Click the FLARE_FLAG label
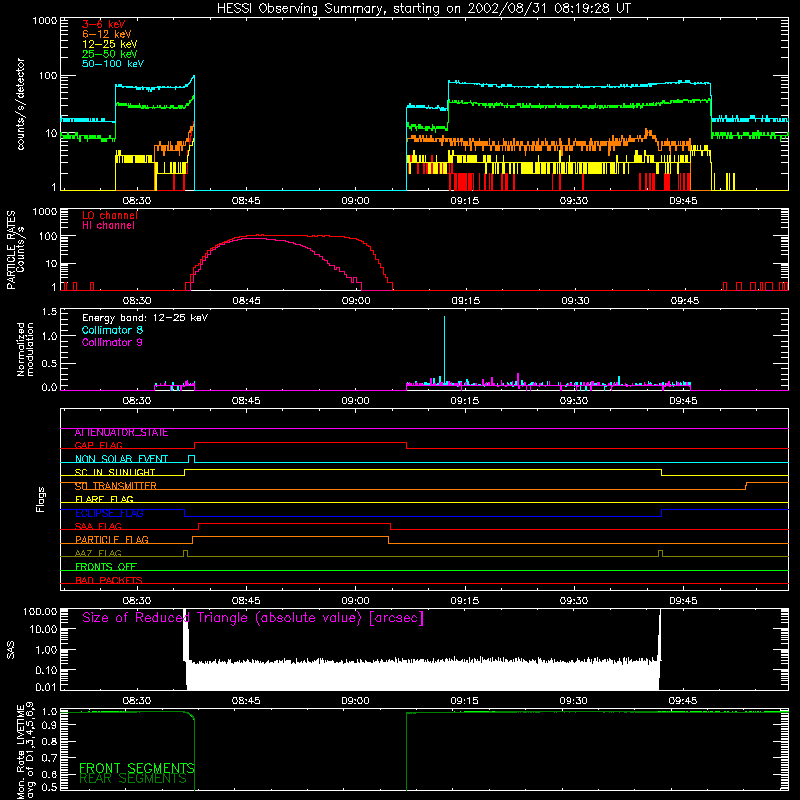This screenshot has height=800, width=800. click(x=104, y=499)
